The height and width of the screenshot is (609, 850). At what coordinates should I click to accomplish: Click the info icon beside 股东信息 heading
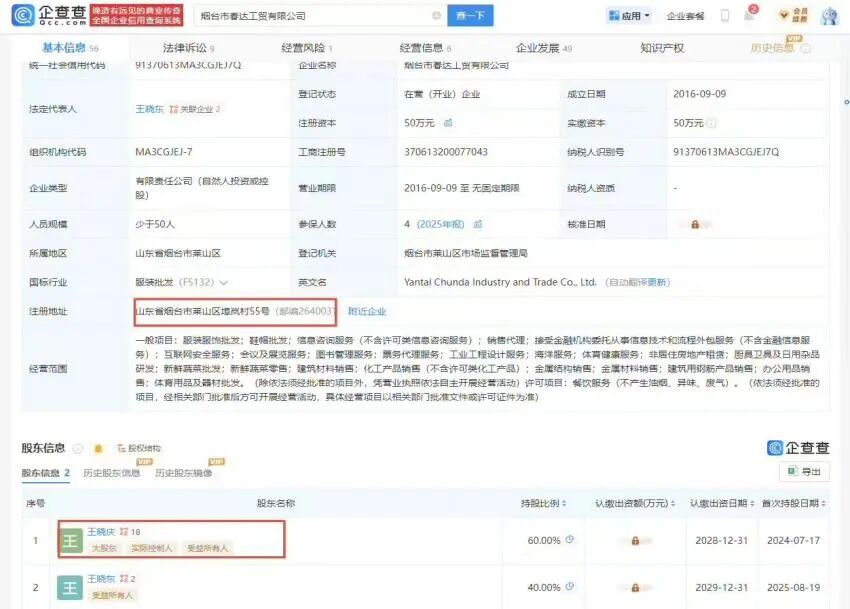78,448
